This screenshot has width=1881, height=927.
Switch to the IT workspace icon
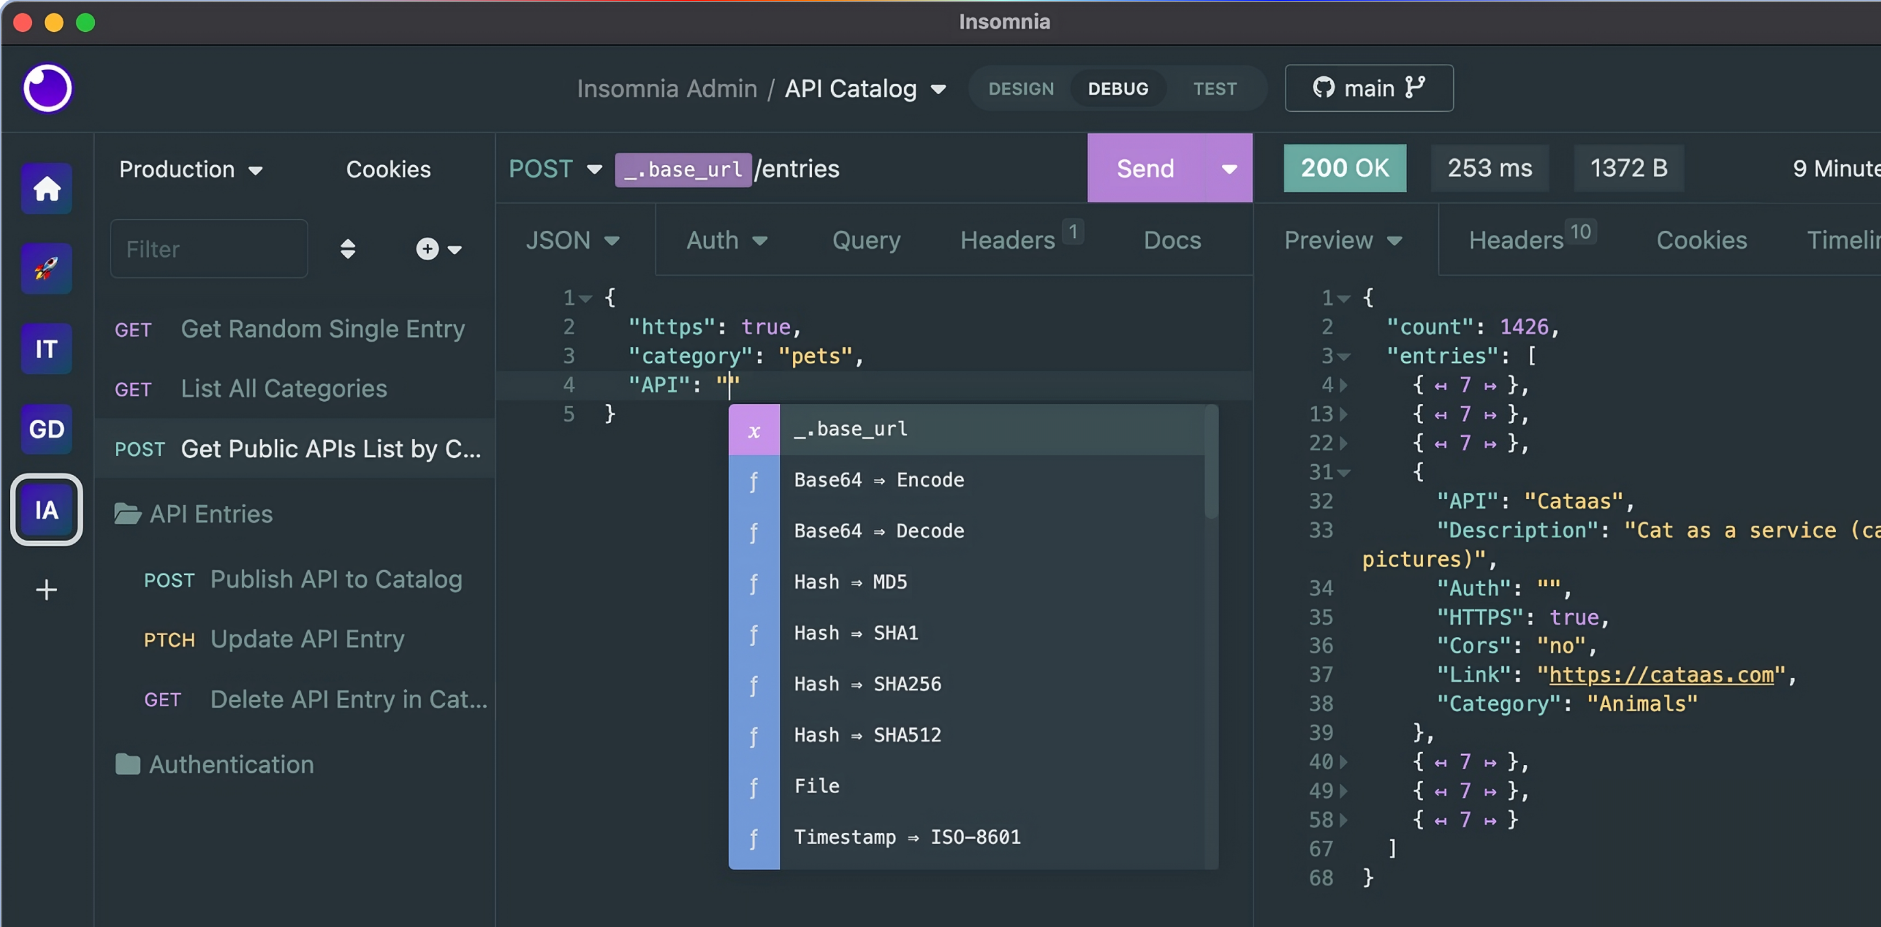pyautogui.click(x=47, y=349)
